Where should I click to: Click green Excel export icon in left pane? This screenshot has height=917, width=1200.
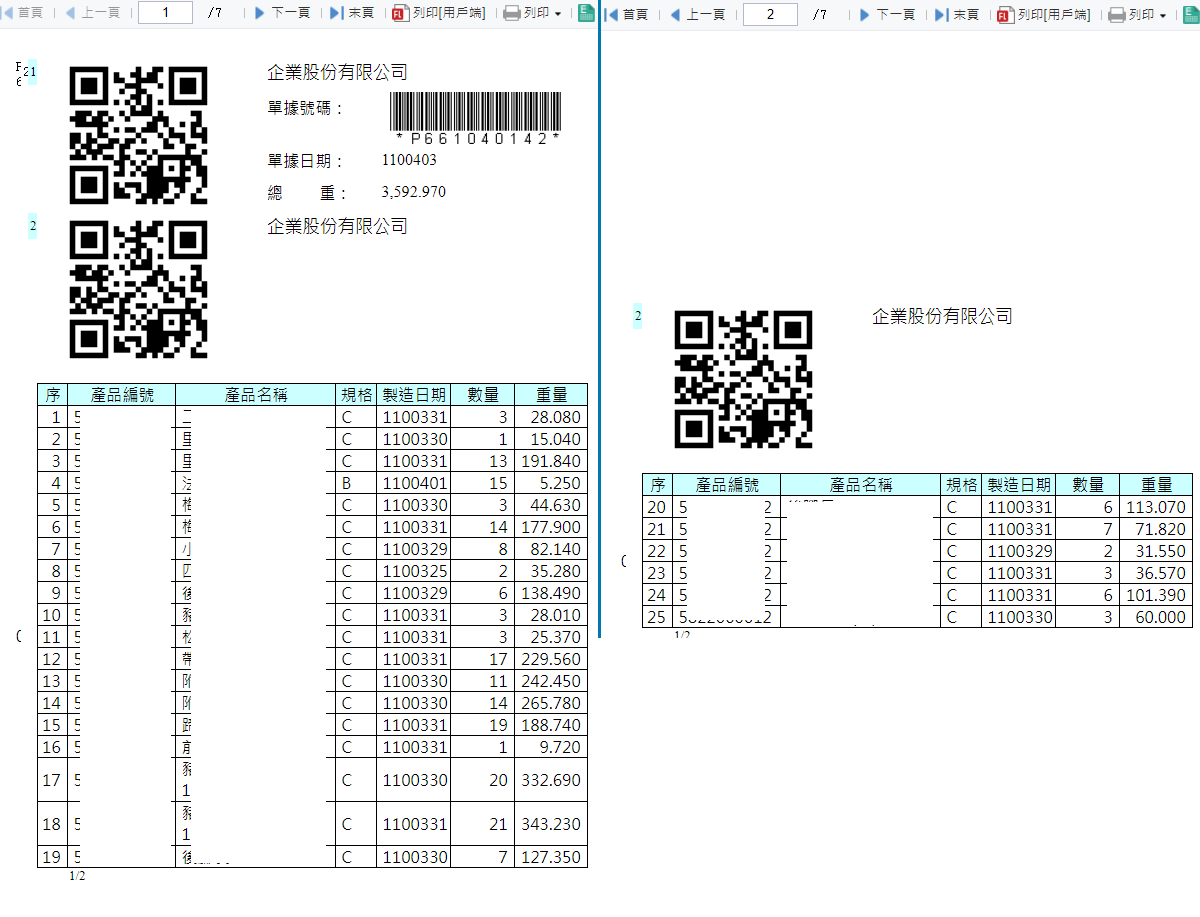[587, 14]
